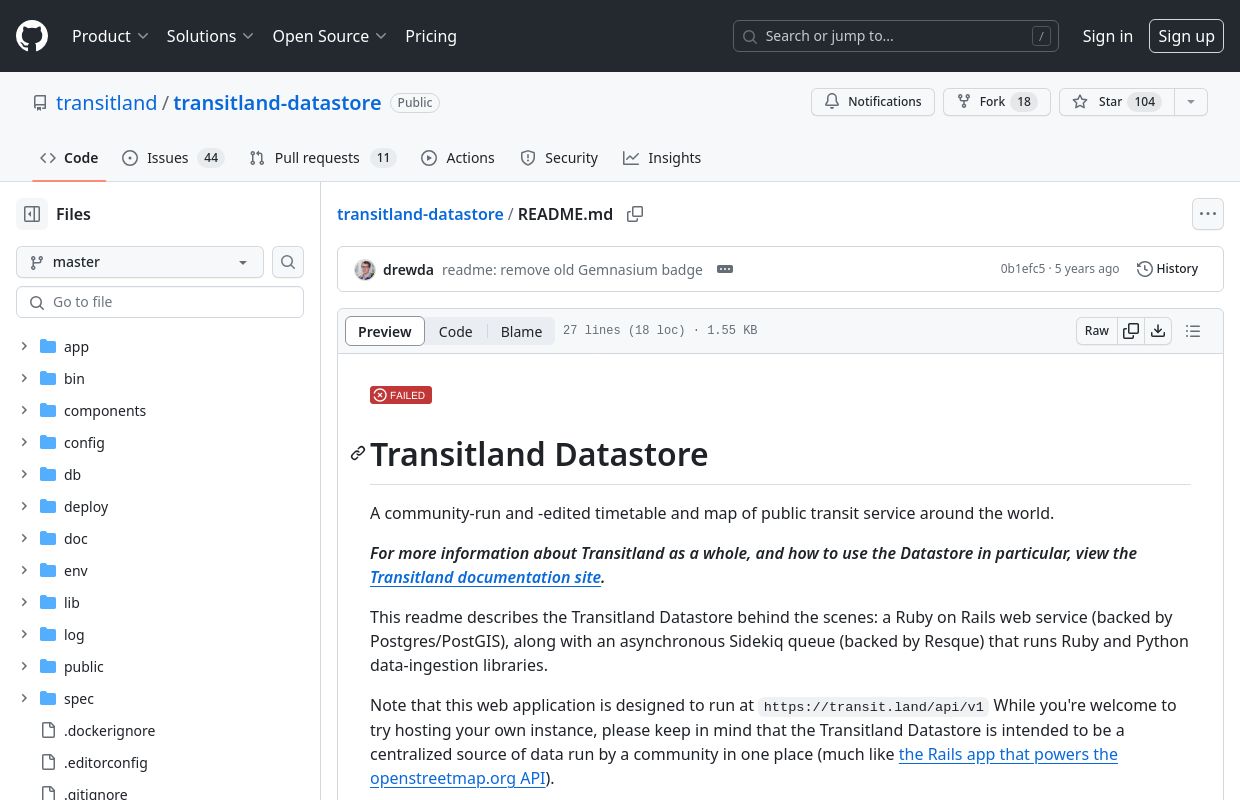Open the History clock button

[x=1168, y=269]
